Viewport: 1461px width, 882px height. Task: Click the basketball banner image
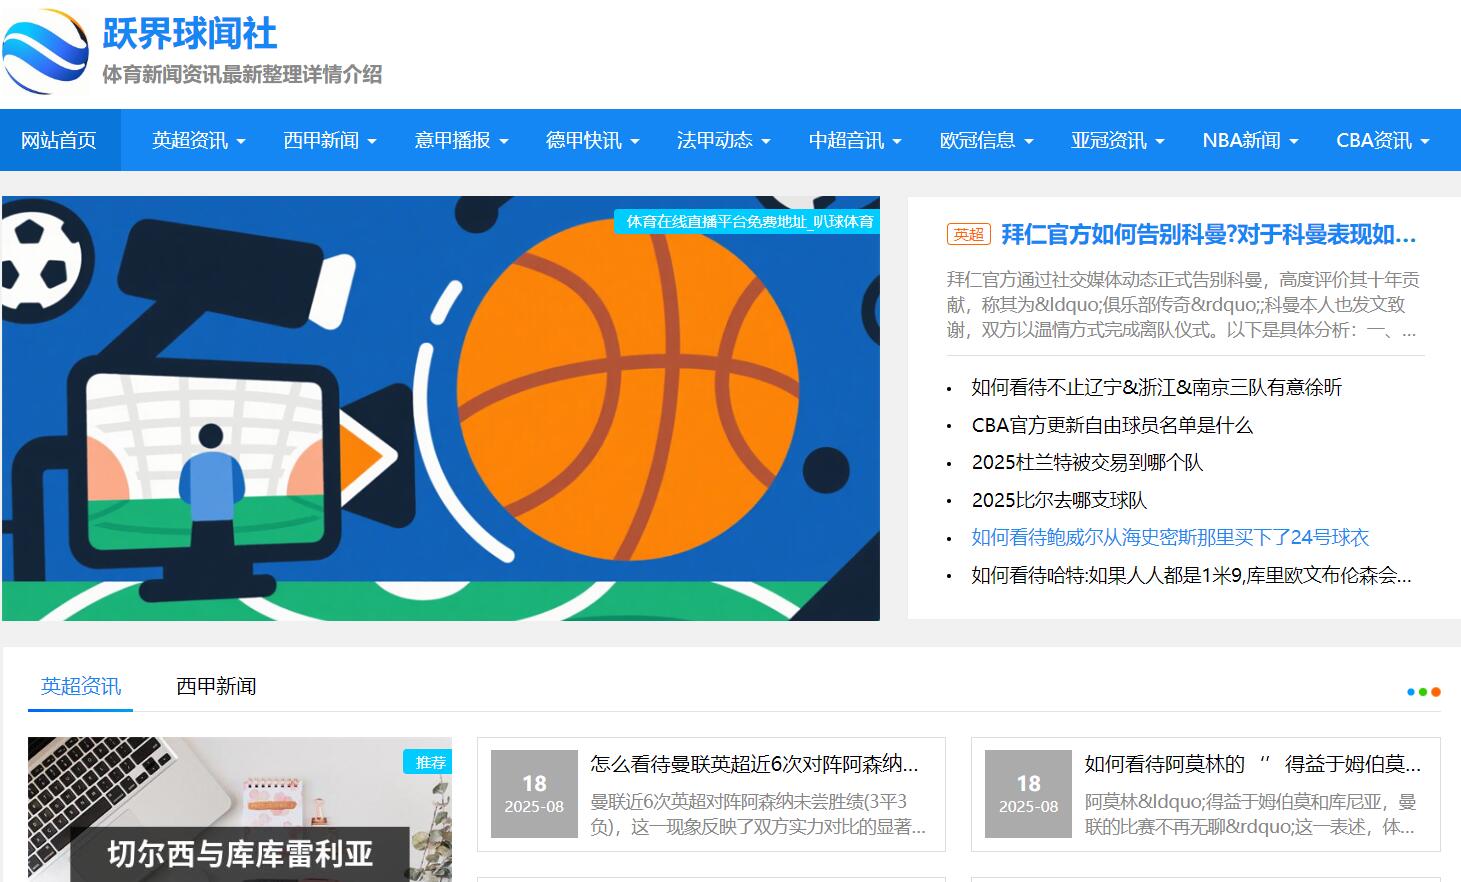point(440,408)
